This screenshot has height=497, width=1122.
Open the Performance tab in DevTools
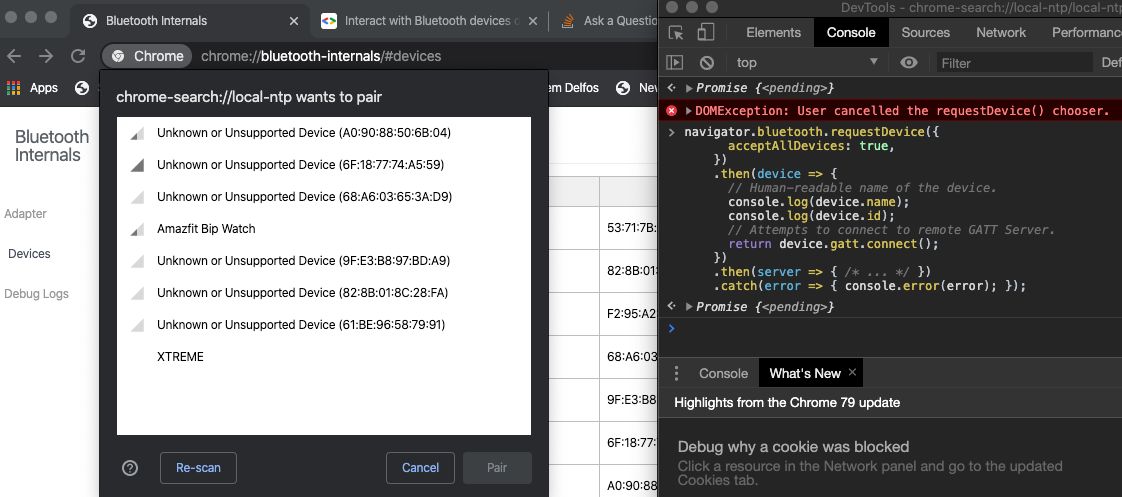point(1086,32)
